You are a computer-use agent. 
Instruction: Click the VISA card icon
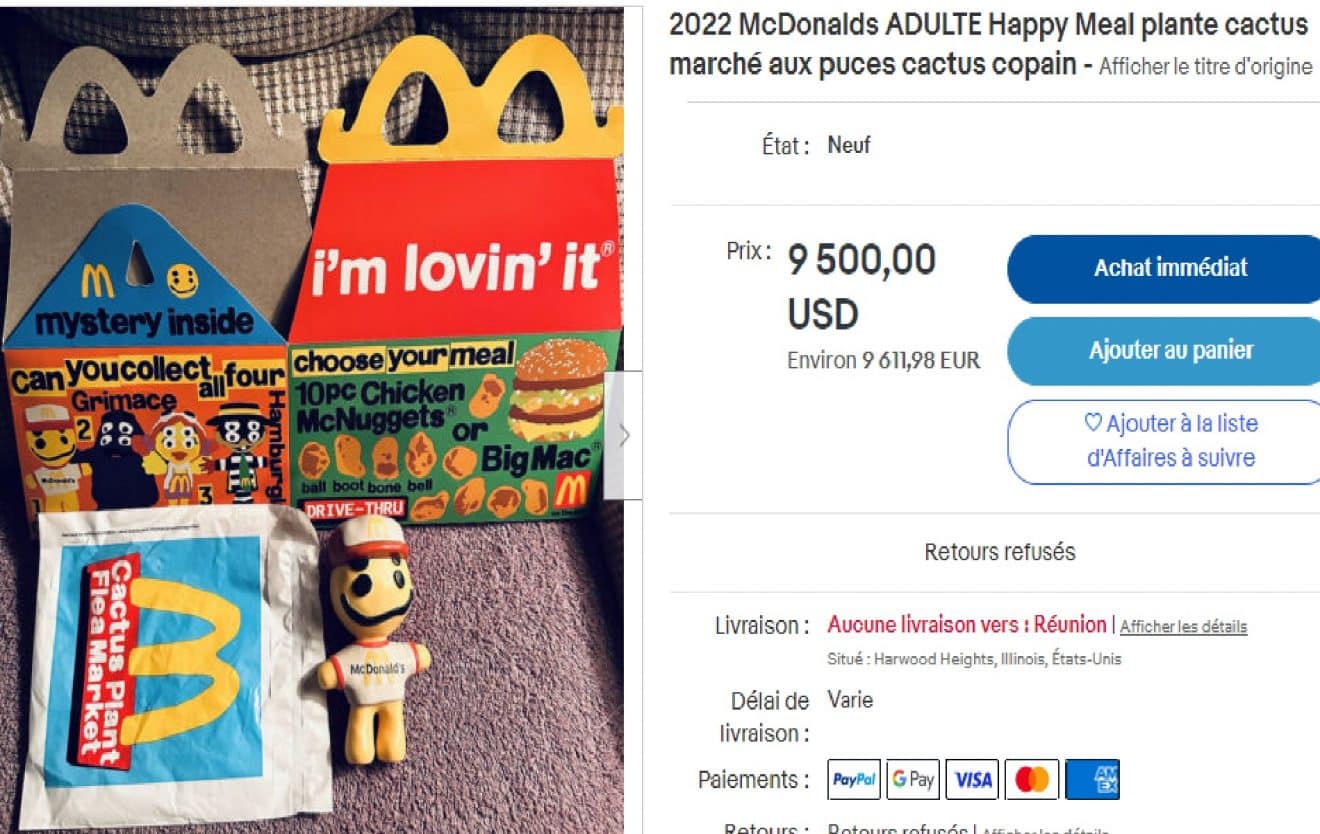point(972,780)
